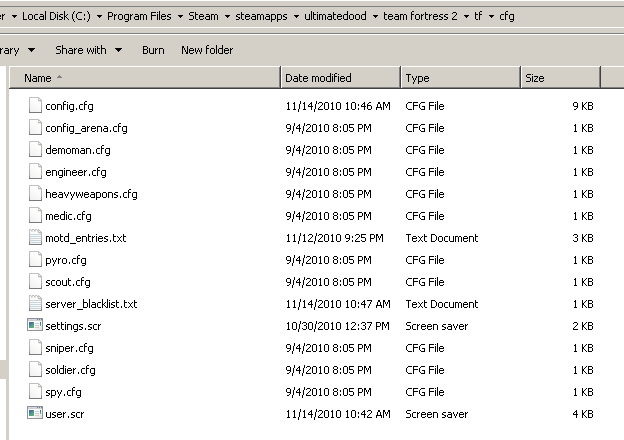The image size is (624, 440).
Task: Click the user.scr file name
Action: 64,414
